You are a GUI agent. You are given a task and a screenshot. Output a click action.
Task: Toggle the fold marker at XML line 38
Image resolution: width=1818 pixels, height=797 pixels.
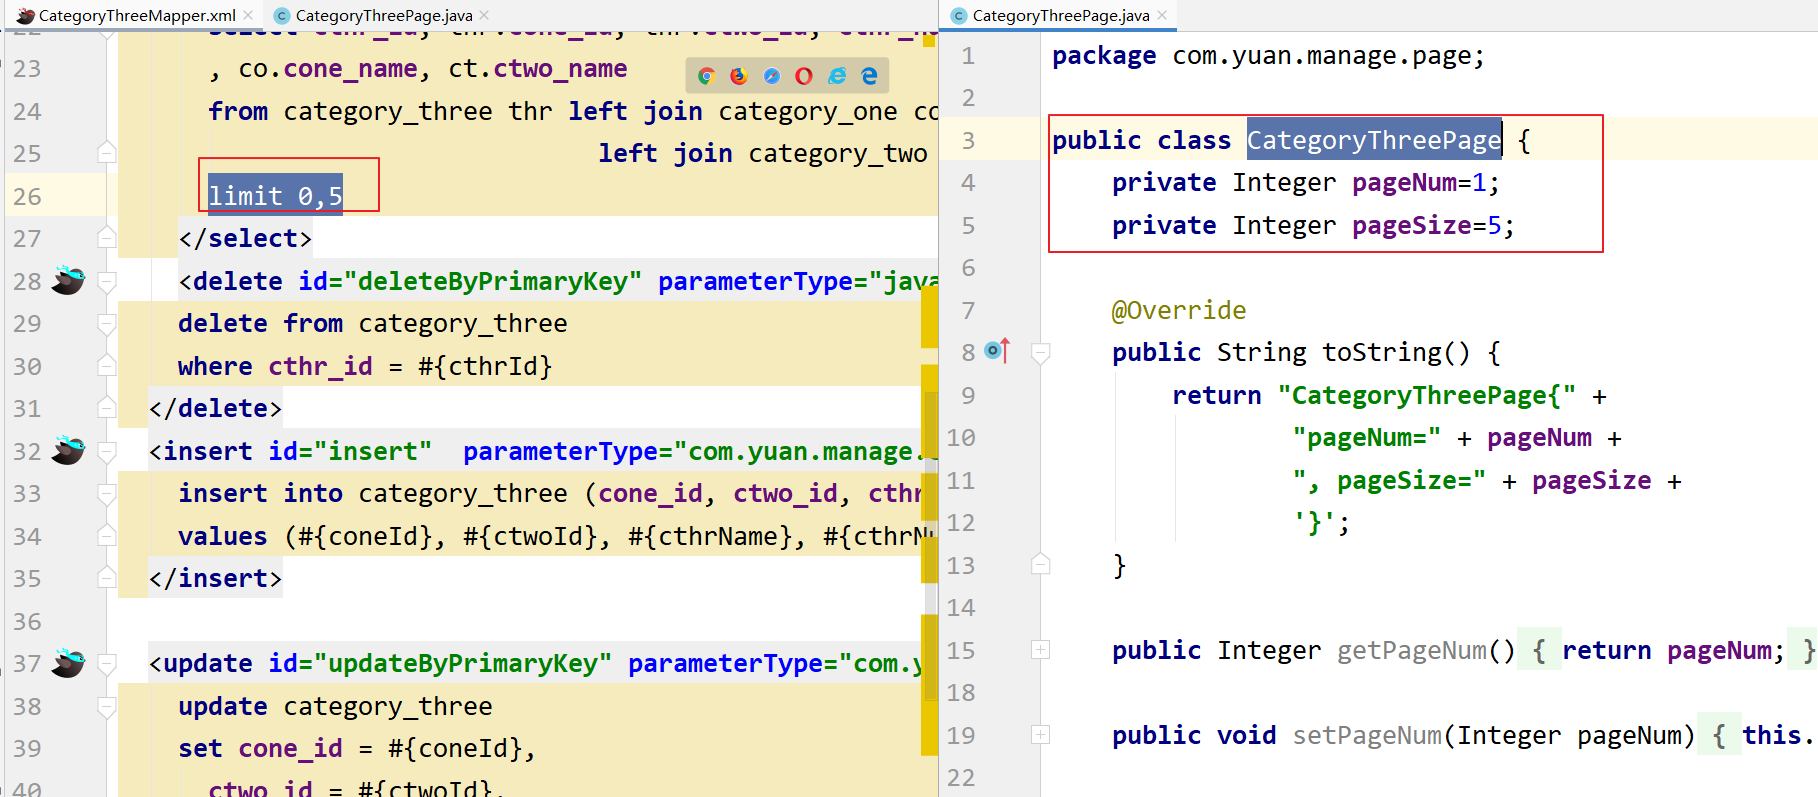[x=107, y=706]
